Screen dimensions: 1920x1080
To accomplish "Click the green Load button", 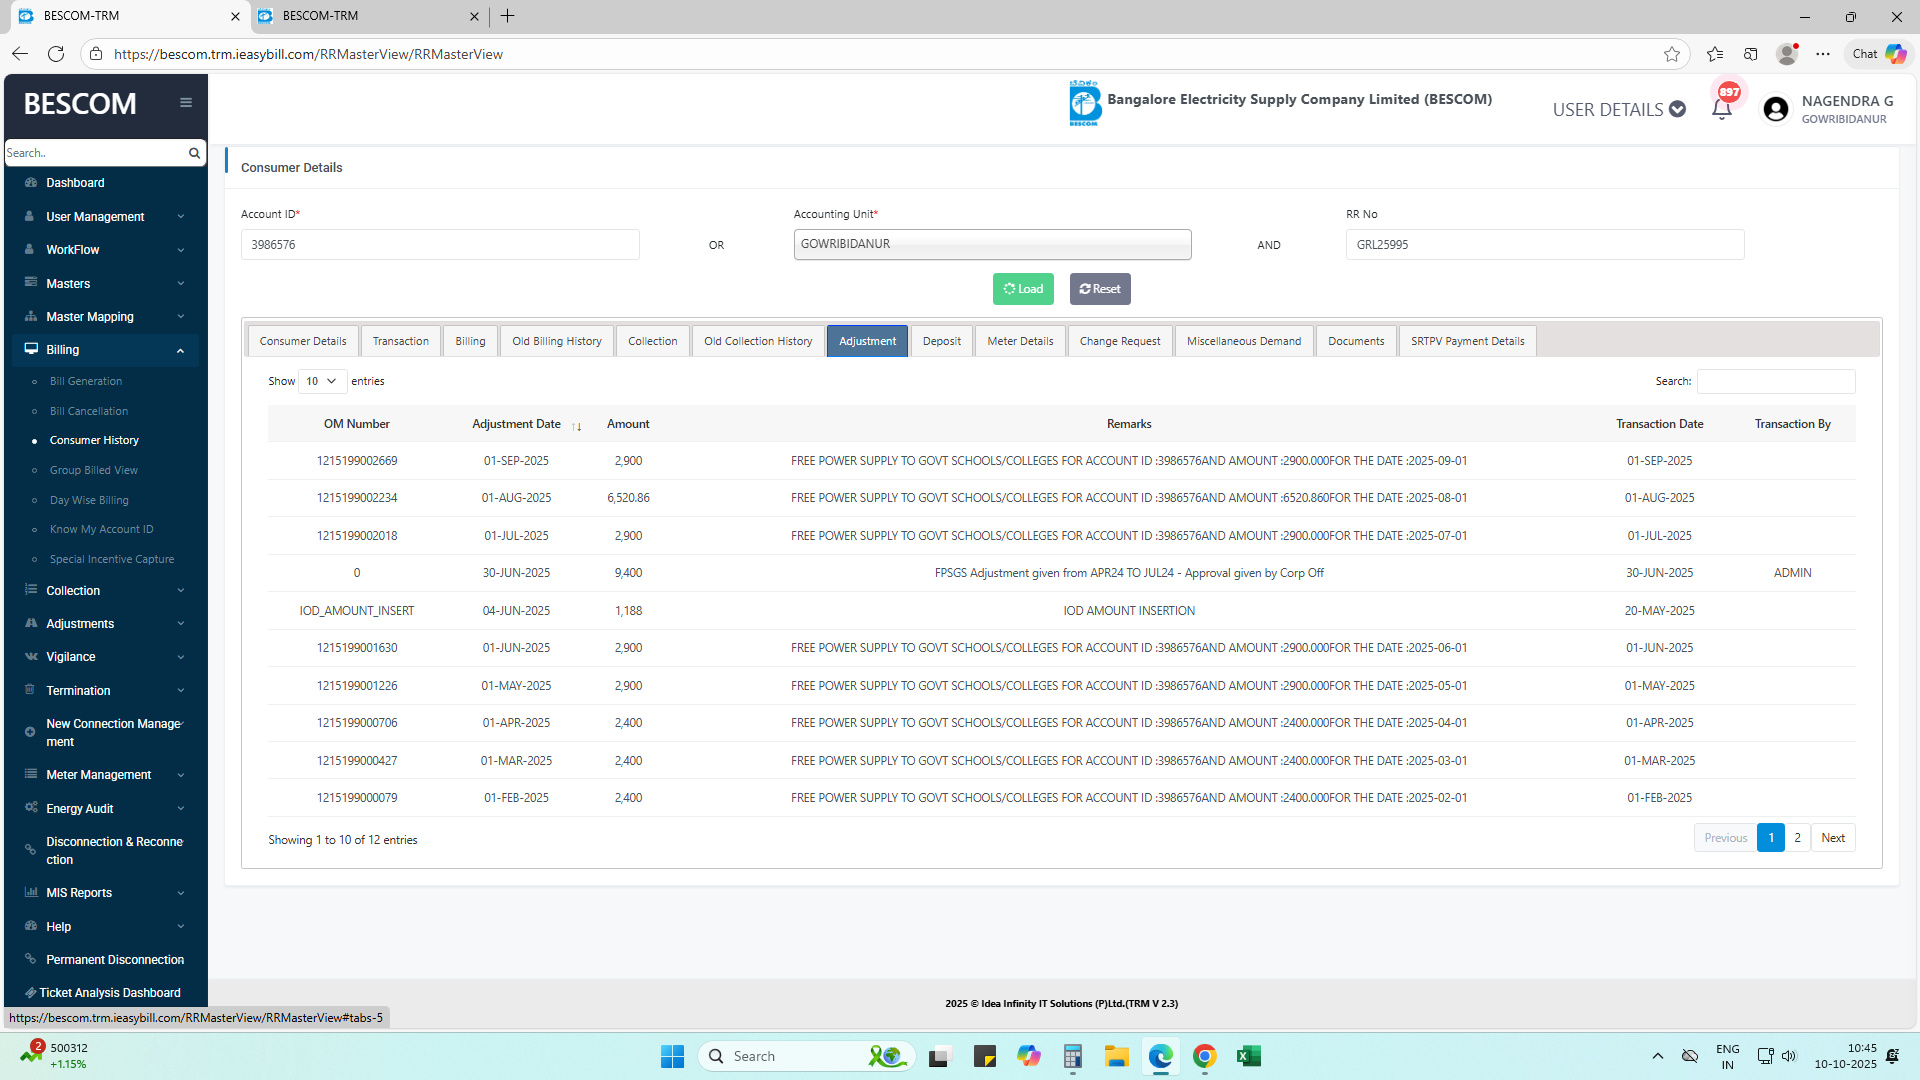I will (1023, 289).
